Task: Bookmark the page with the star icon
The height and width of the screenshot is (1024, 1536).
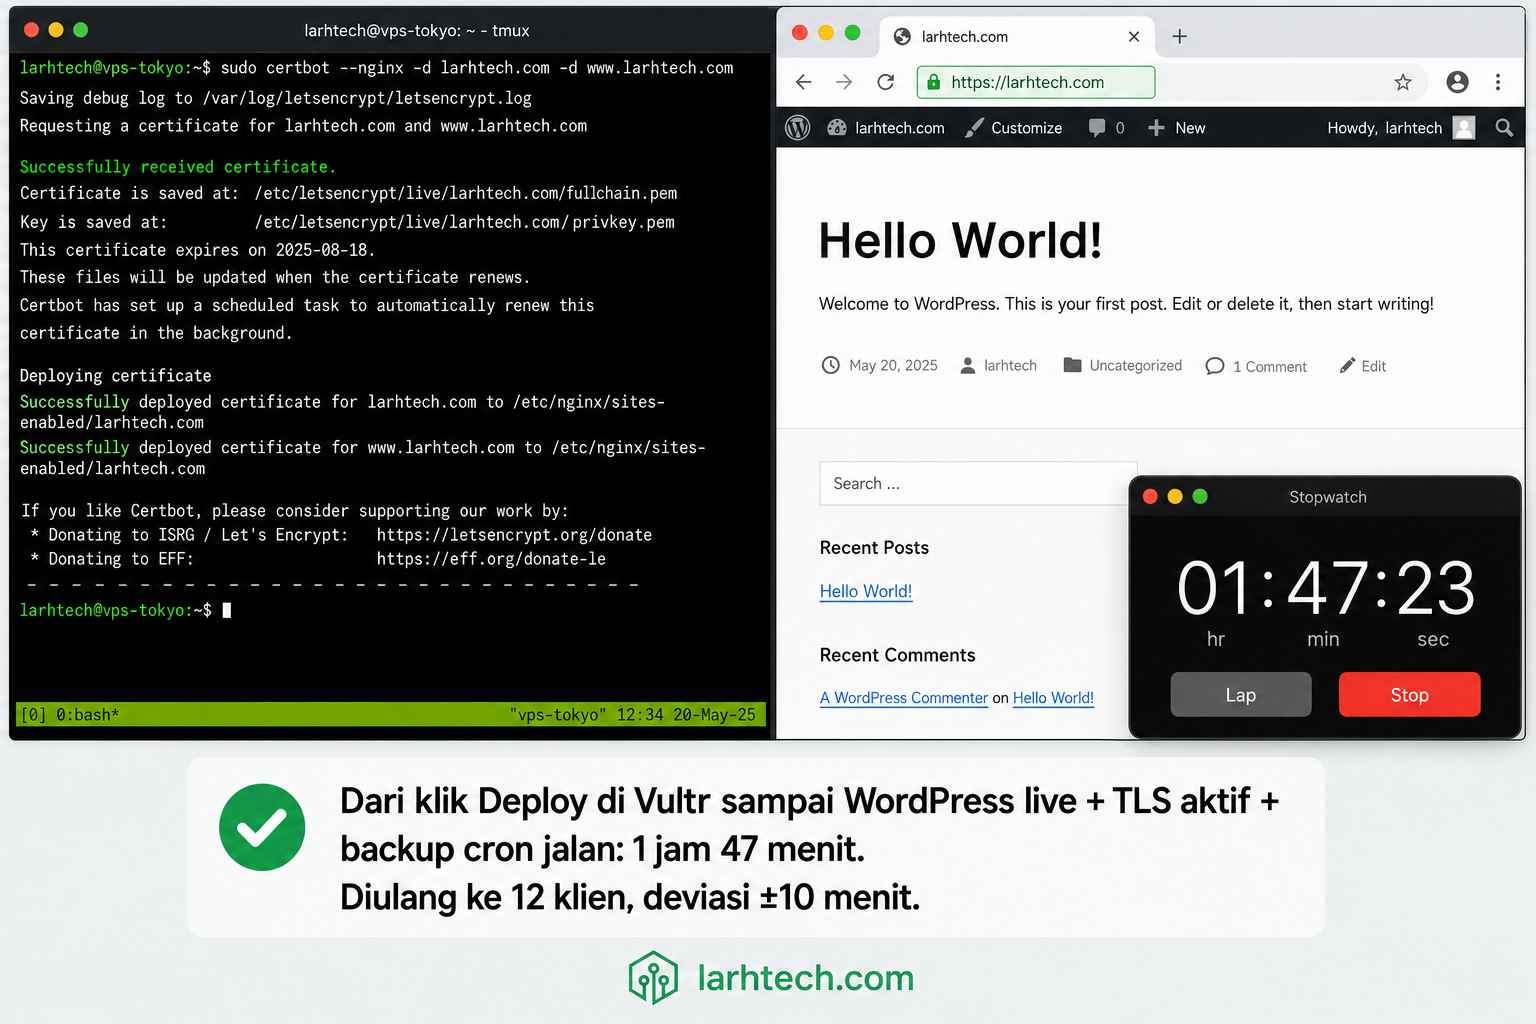Action: (x=1403, y=82)
